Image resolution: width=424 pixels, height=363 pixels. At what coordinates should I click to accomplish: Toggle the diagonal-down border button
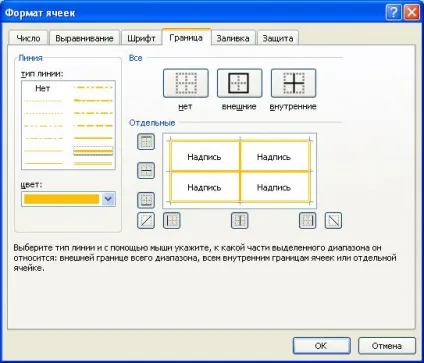pyautogui.click(x=333, y=220)
